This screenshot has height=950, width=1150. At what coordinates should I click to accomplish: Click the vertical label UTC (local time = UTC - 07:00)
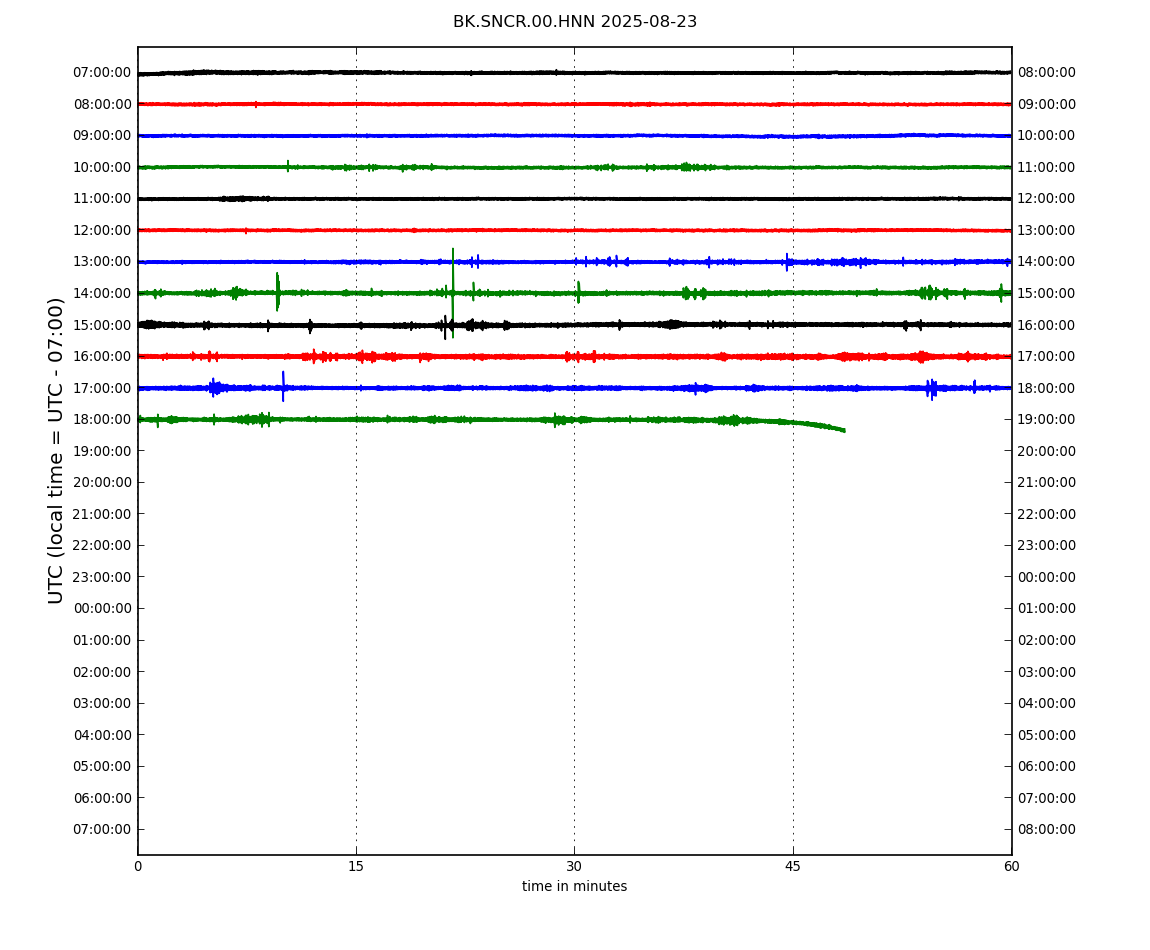[x=56, y=450]
